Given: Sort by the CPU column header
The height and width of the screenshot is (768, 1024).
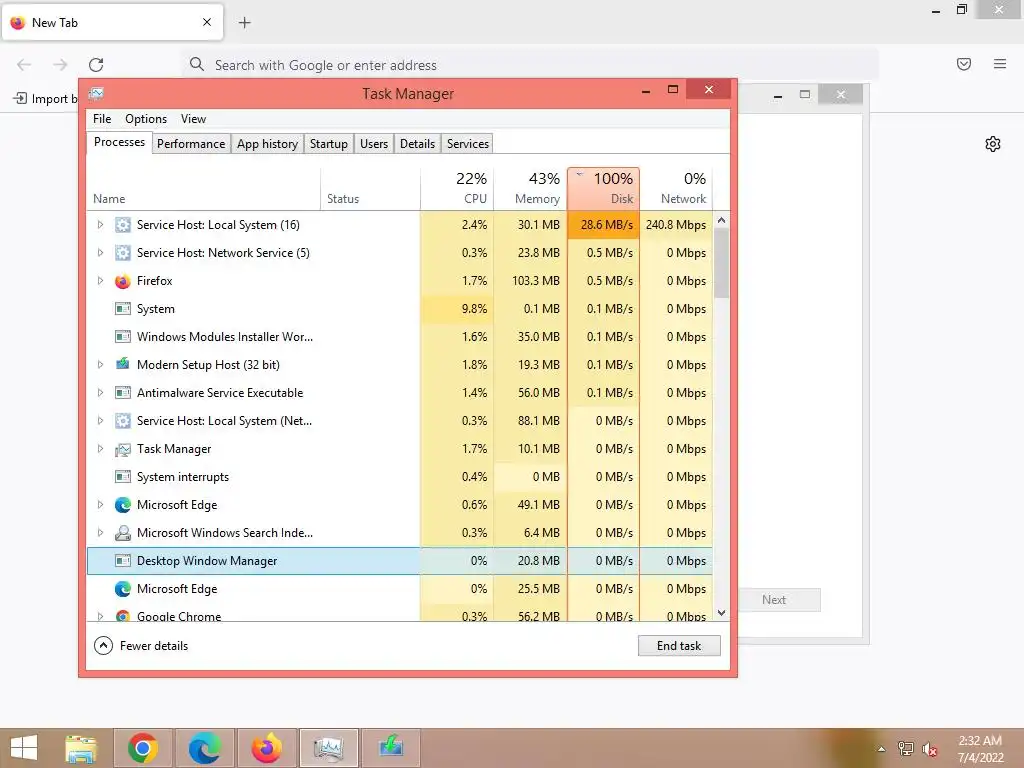Looking at the screenshot, I should 456,188.
